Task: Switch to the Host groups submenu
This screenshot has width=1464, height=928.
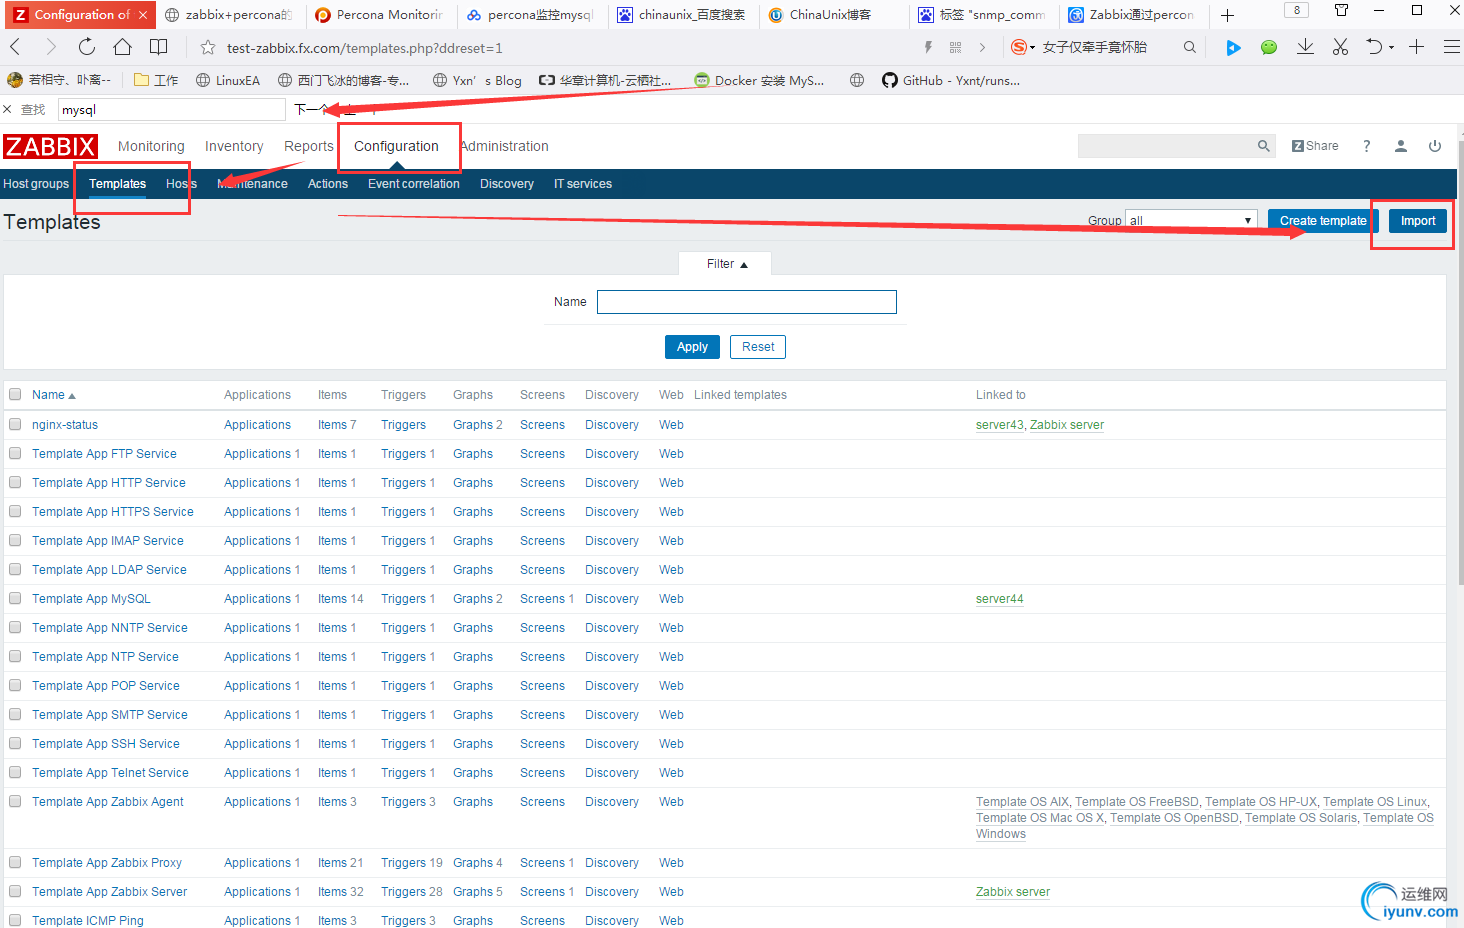Action: click(x=36, y=184)
